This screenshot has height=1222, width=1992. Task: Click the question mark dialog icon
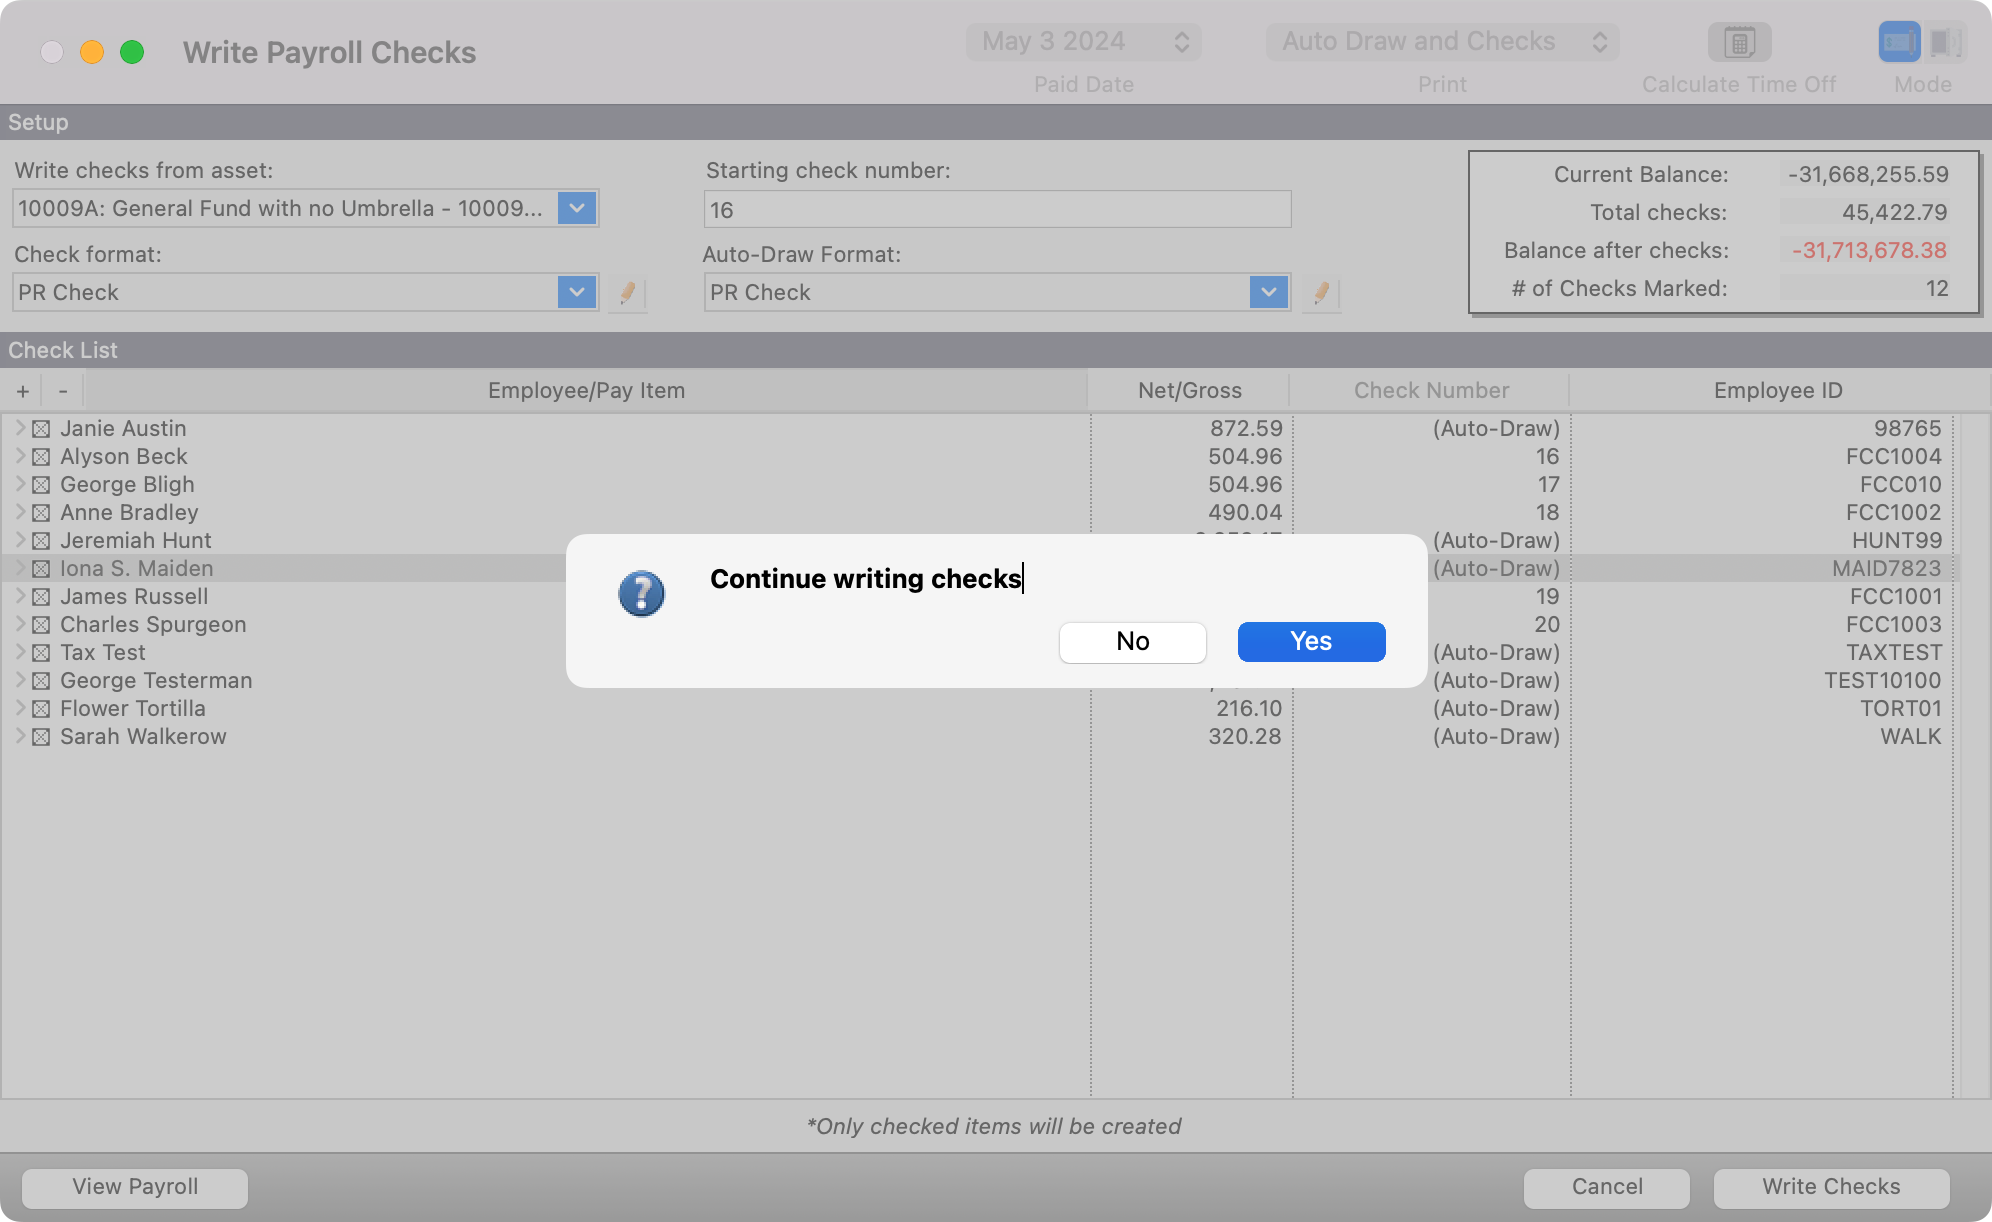[x=641, y=594]
